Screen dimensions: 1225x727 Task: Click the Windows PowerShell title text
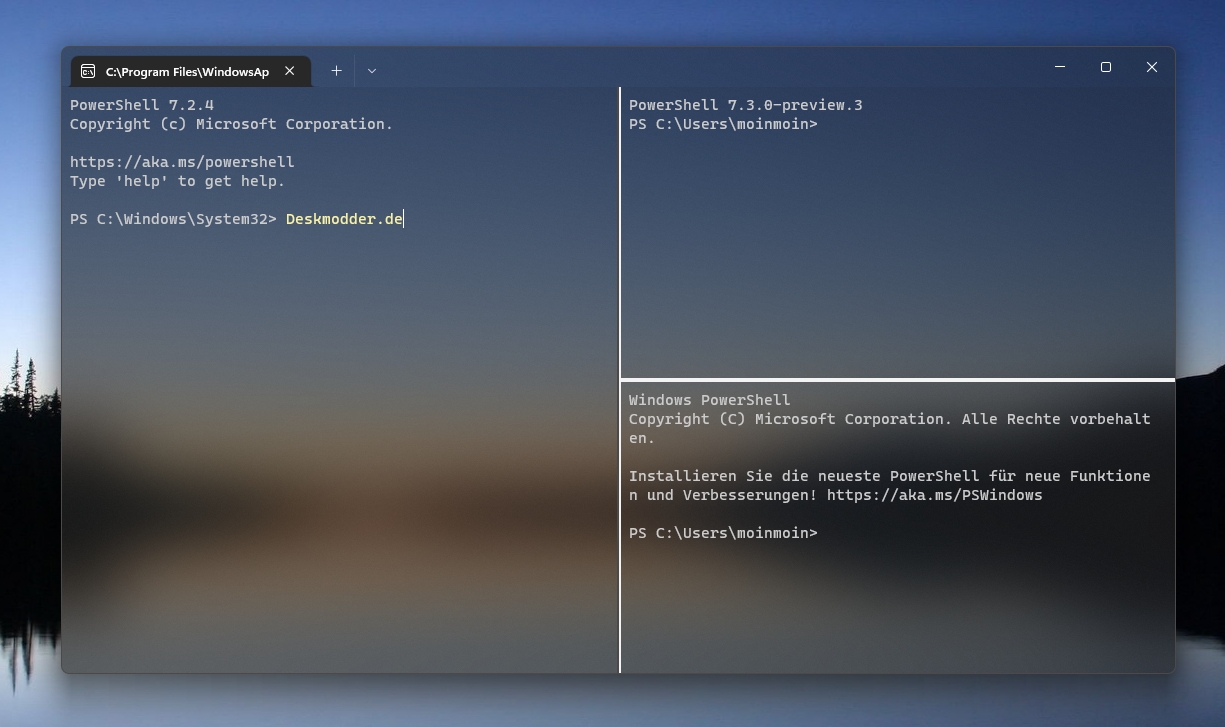point(709,400)
